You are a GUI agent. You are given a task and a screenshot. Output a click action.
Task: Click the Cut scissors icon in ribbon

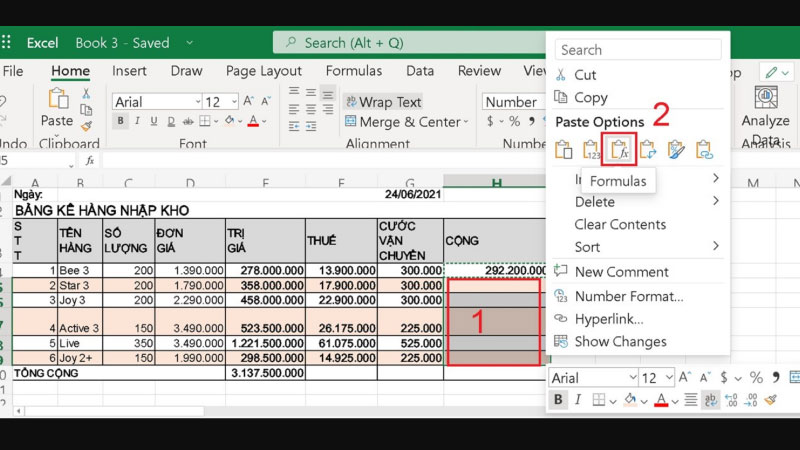(x=86, y=93)
